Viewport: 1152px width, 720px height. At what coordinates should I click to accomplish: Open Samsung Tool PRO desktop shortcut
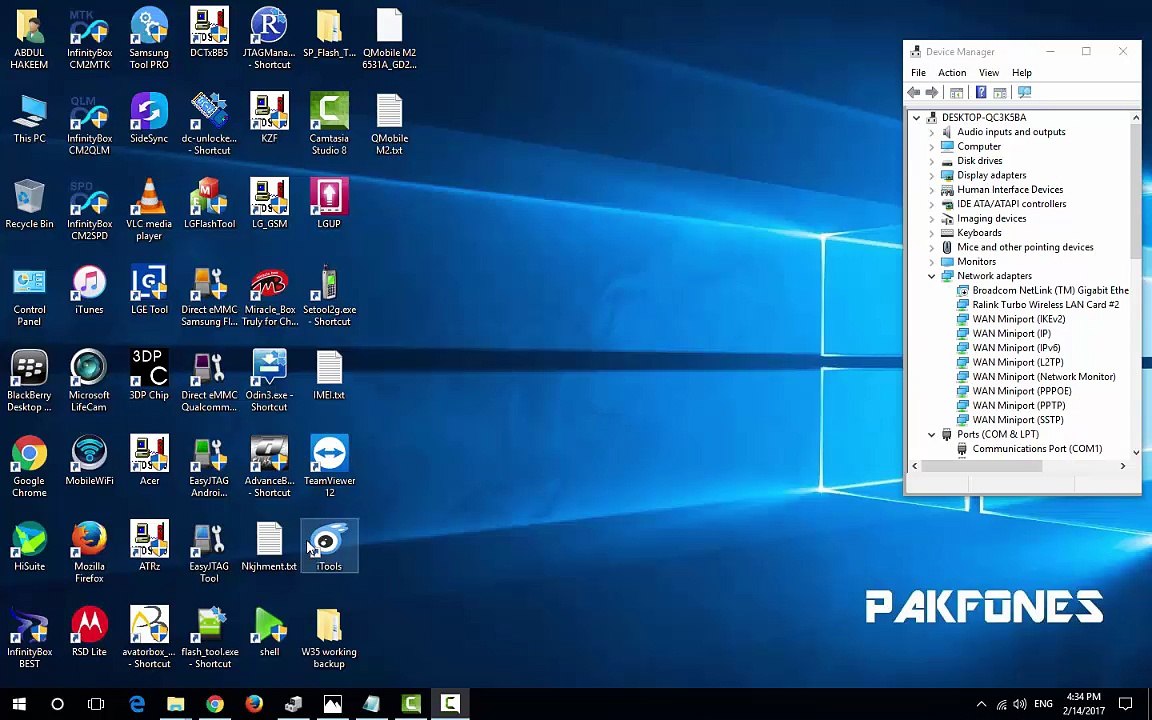point(149,37)
